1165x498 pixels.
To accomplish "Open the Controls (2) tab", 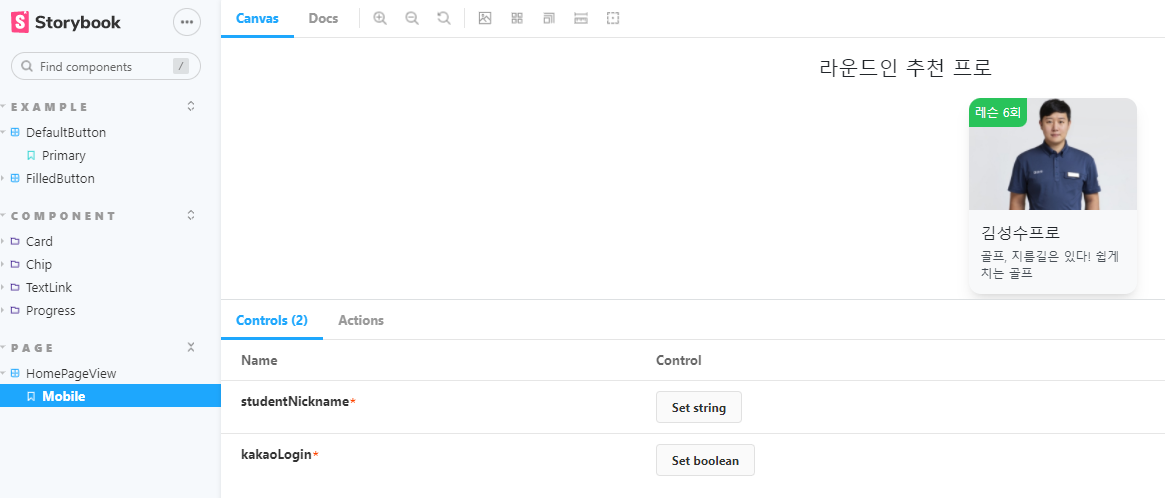I will pyautogui.click(x=272, y=320).
